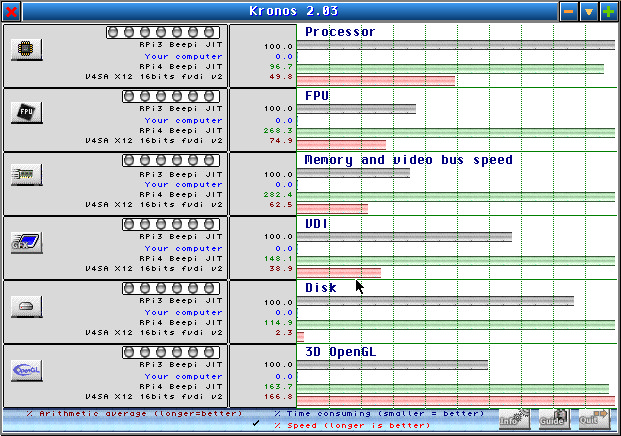Click the green RPi4 bar in Disk graph
Screen dimensions: 621x436
tap(456, 324)
